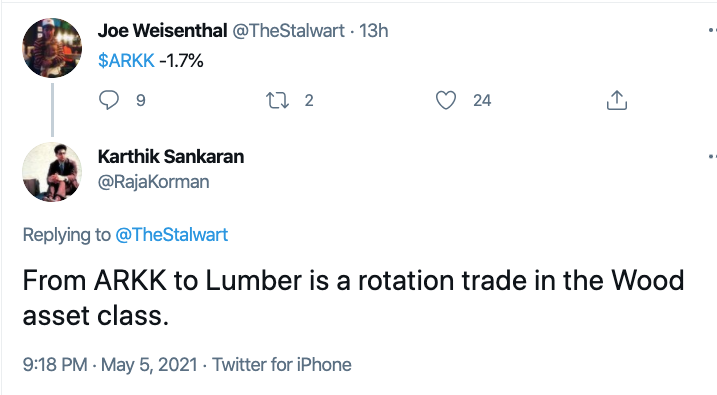
Task: Like the $ARKK -1.7% tweet
Action: [x=445, y=100]
